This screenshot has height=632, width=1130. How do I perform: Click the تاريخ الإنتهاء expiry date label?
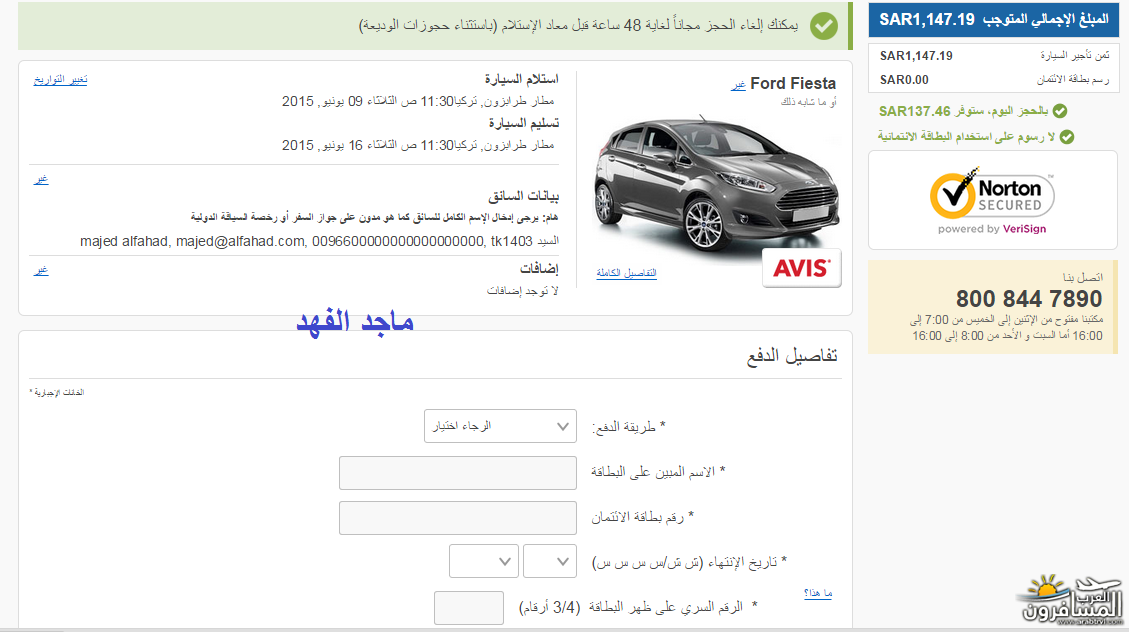(689, 562)
